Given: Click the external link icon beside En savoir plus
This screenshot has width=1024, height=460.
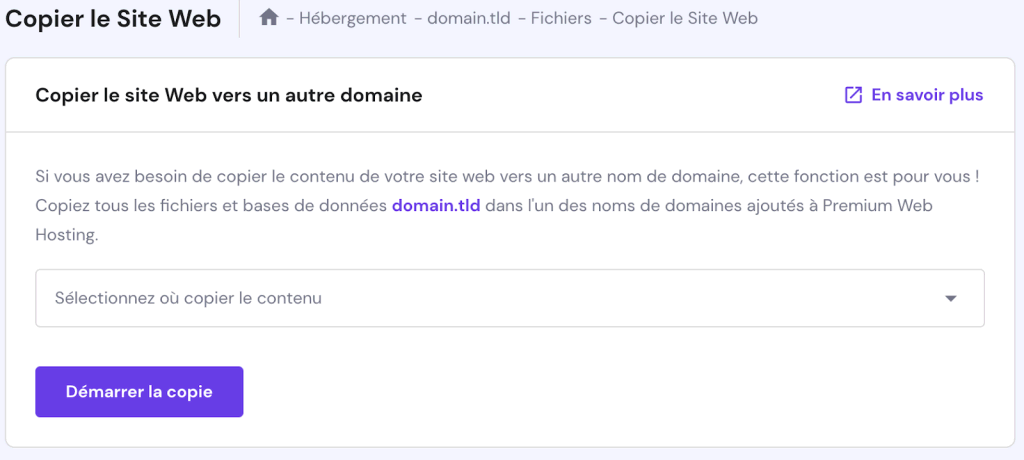Looking at the screenshot, I should point(853,95).
